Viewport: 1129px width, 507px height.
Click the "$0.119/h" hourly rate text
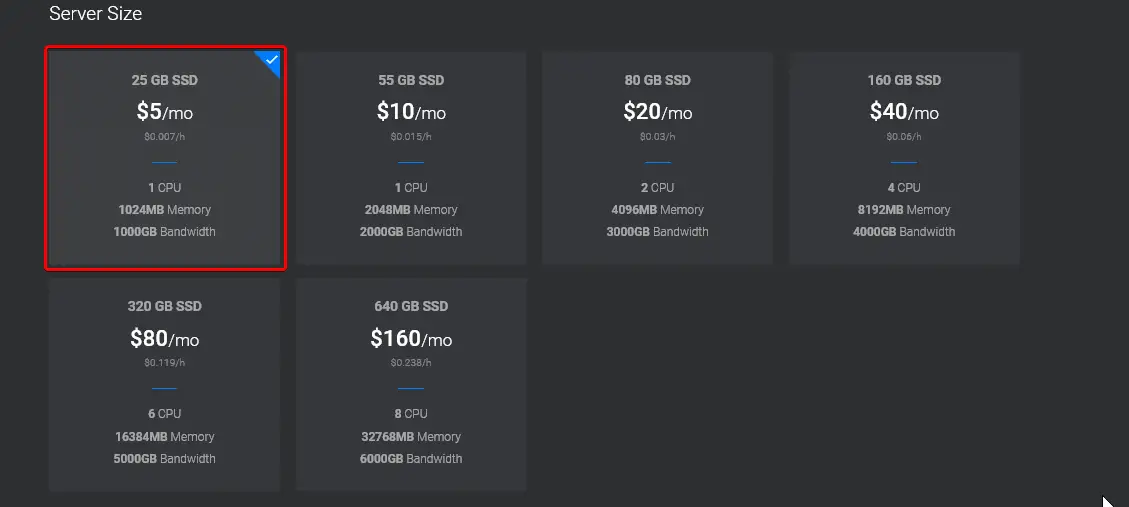click(x=165, y=362)
